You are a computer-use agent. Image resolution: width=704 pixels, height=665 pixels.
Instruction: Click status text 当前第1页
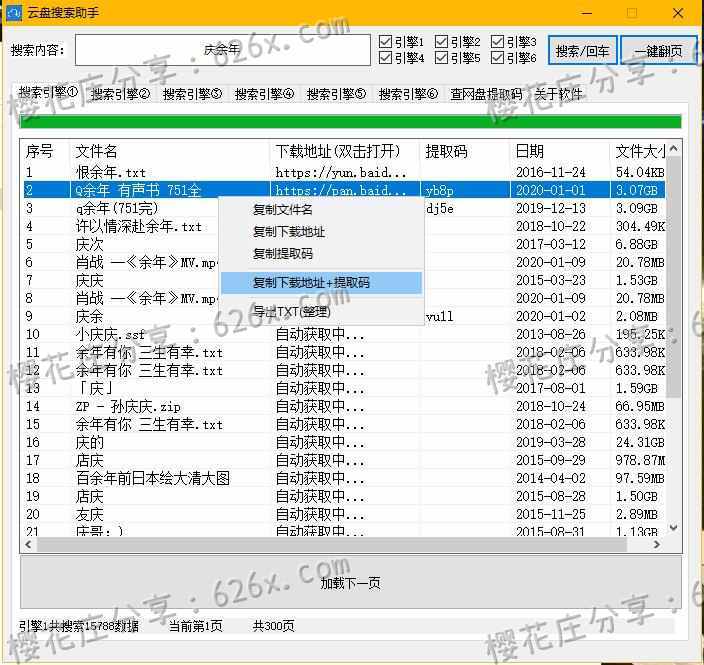click(x=195, y=626)
